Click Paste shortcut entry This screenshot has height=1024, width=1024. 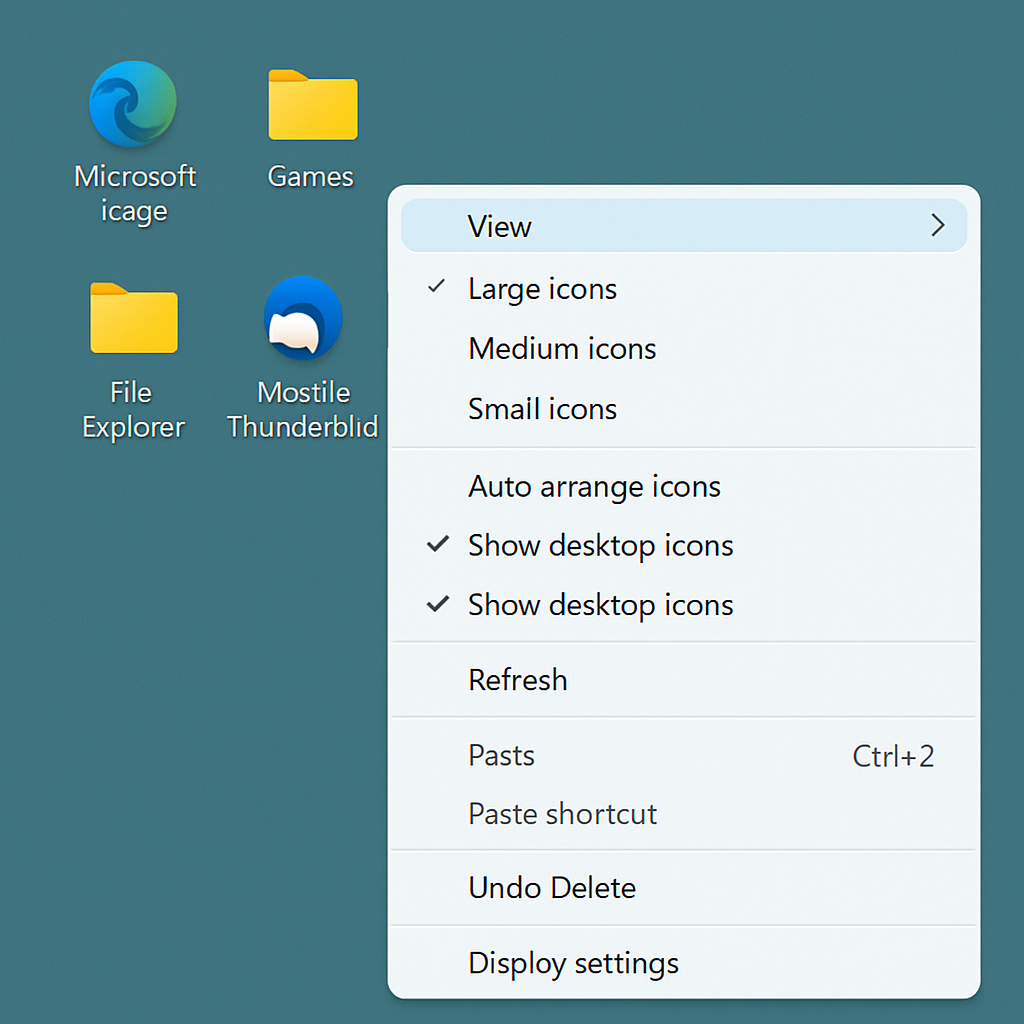point(684,814)
